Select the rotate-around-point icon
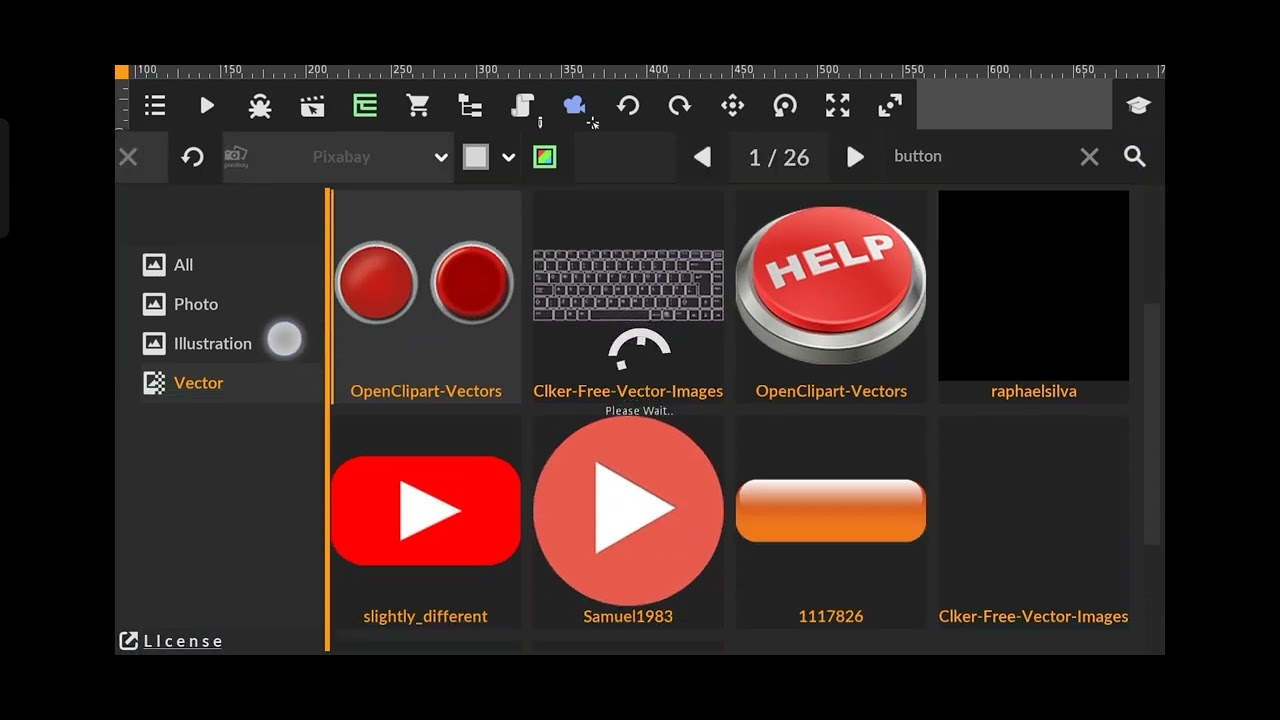This screenshot has width=1280, height=720. (x=785, y=106)
